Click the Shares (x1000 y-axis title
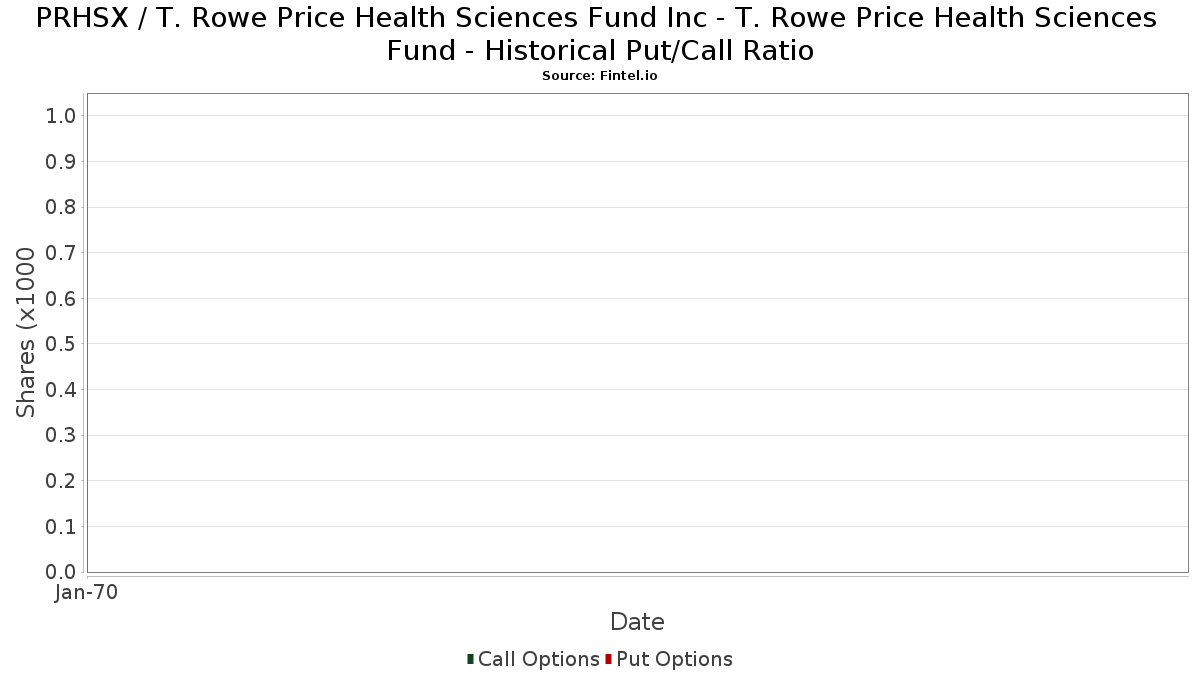This screenshot has width=1200, height=675. pos(26,333)
